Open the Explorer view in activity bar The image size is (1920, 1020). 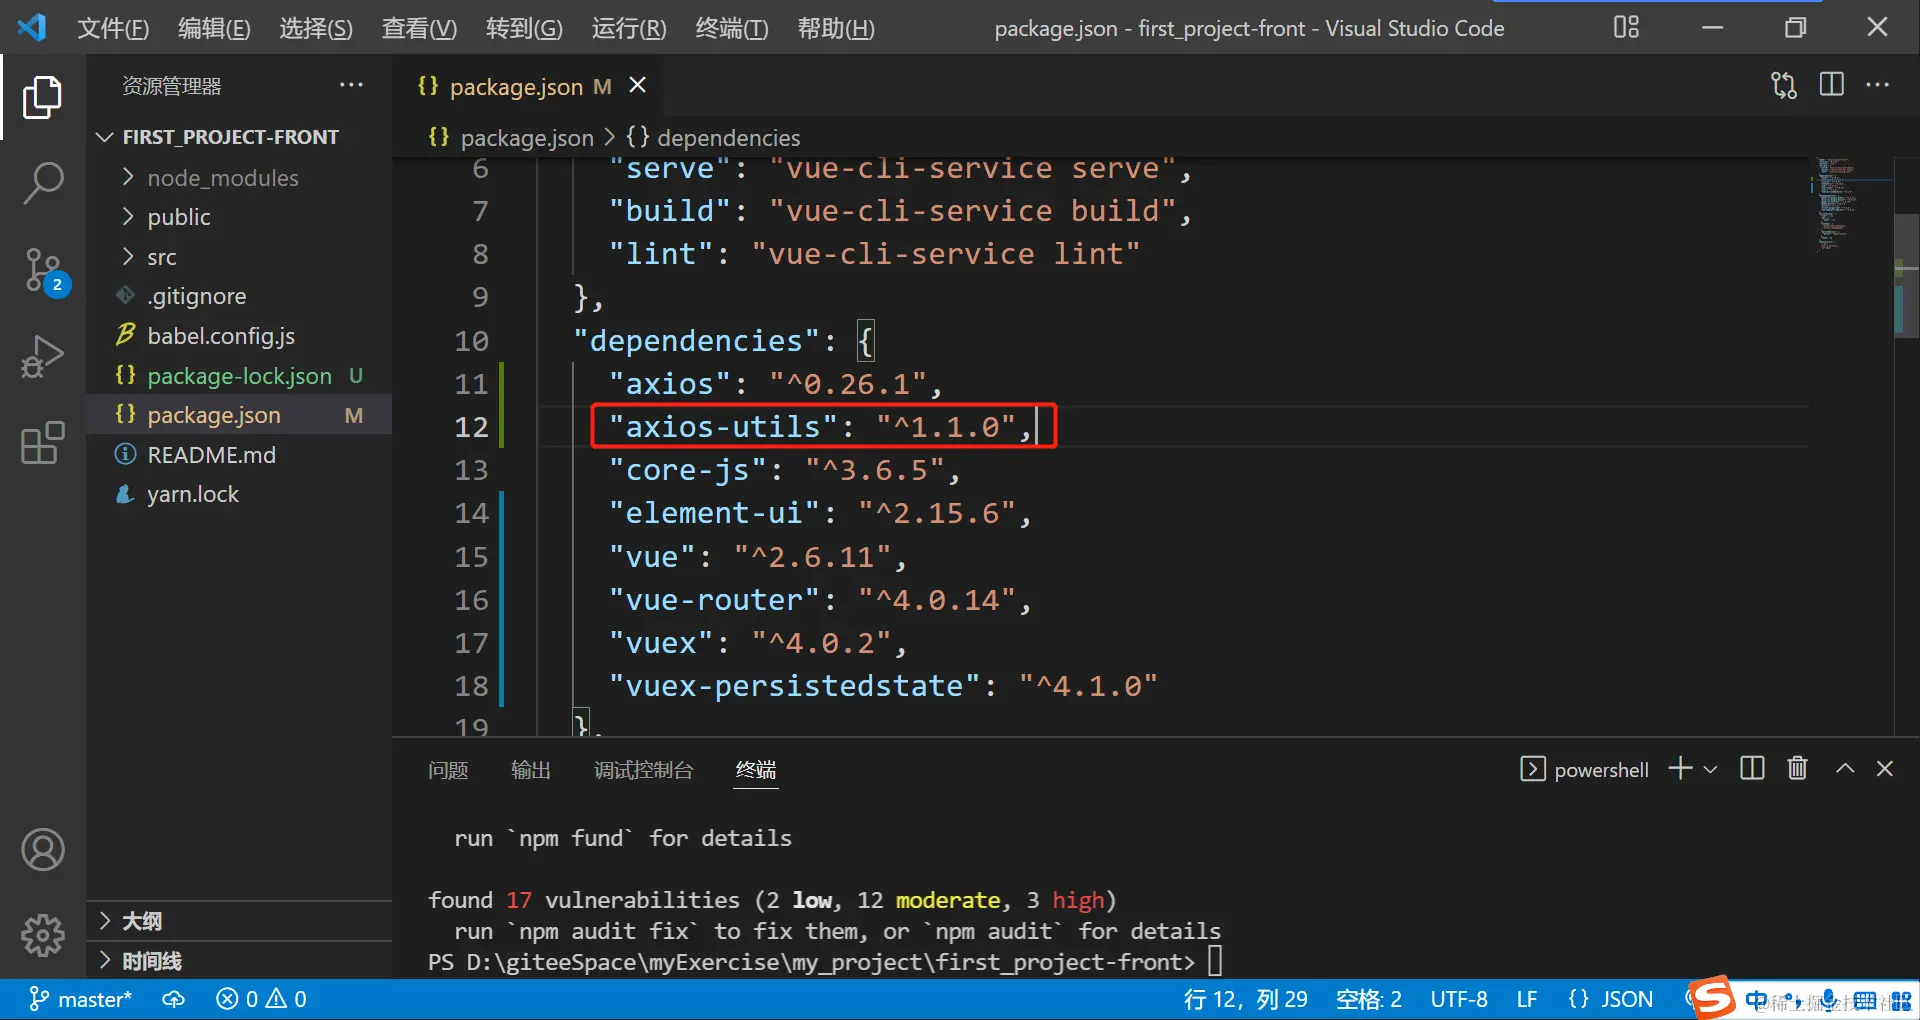coord(42,97)
